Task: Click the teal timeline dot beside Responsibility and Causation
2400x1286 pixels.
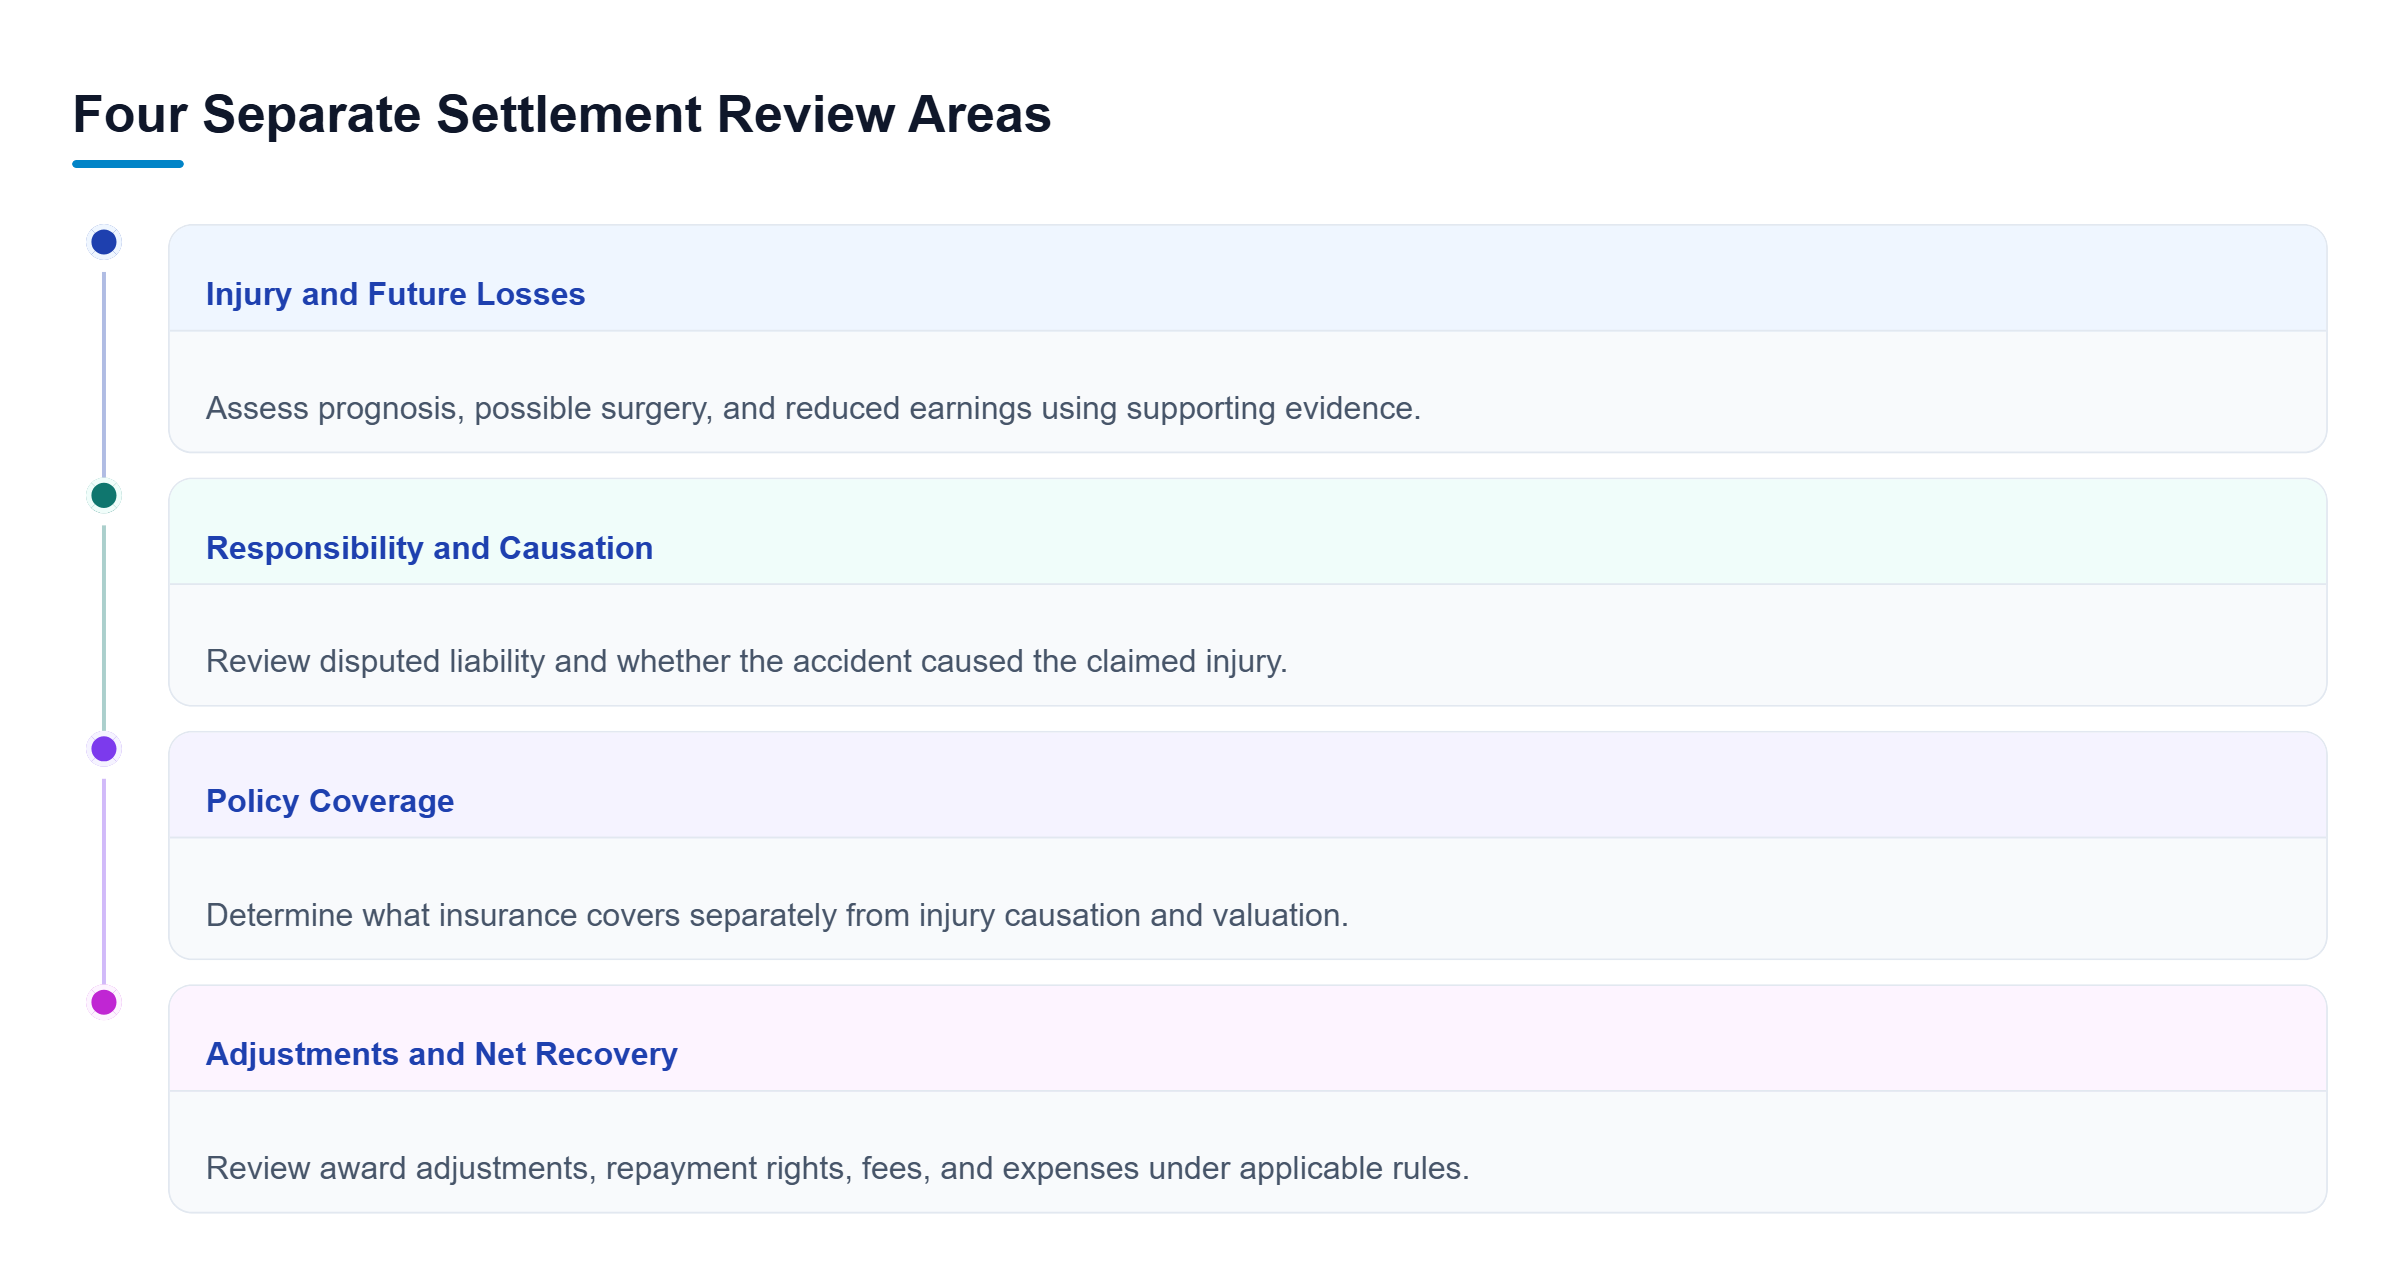Action: click(x=104, y=495)
